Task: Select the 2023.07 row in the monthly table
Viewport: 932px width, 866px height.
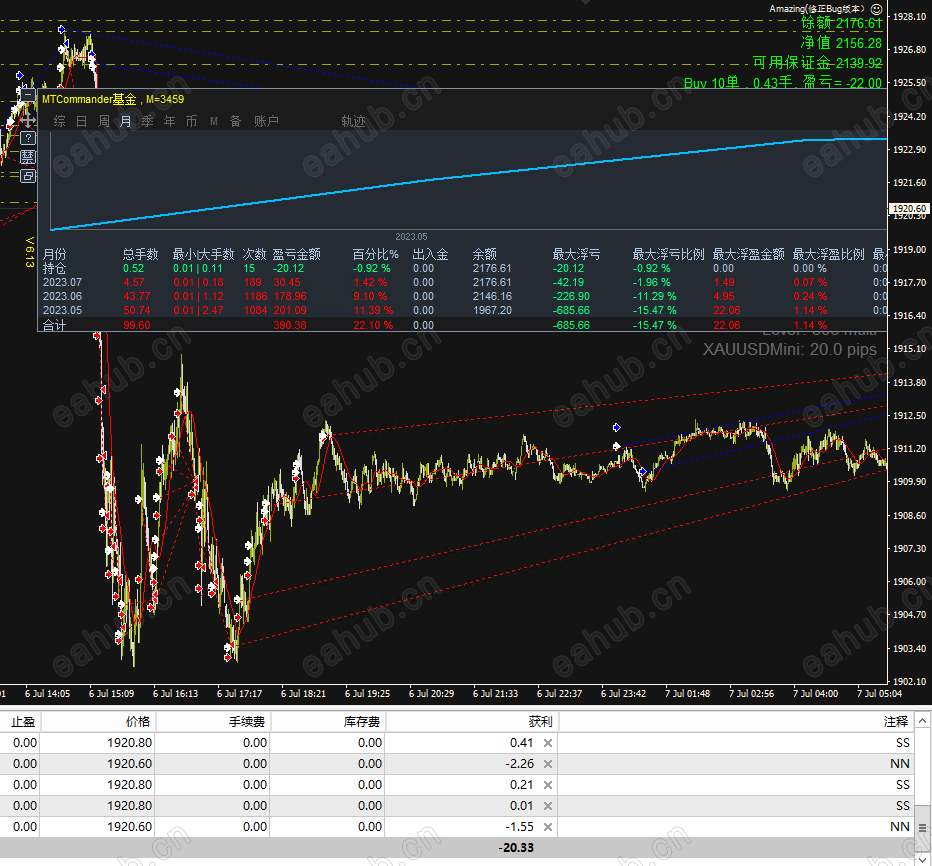Action: click(461, 282)
